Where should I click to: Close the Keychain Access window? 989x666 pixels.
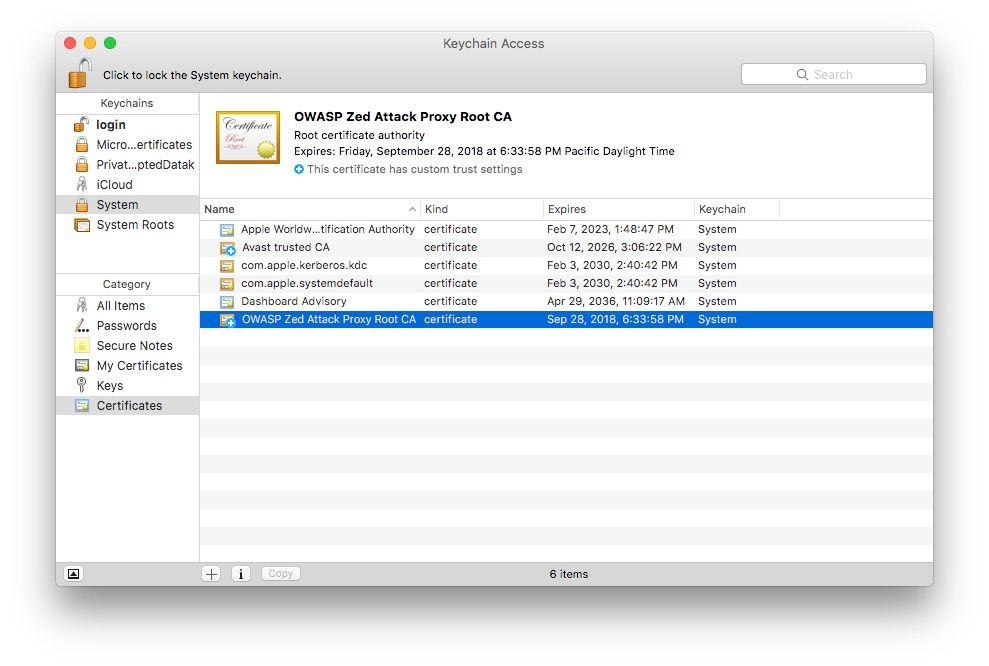tap(70, 43)
